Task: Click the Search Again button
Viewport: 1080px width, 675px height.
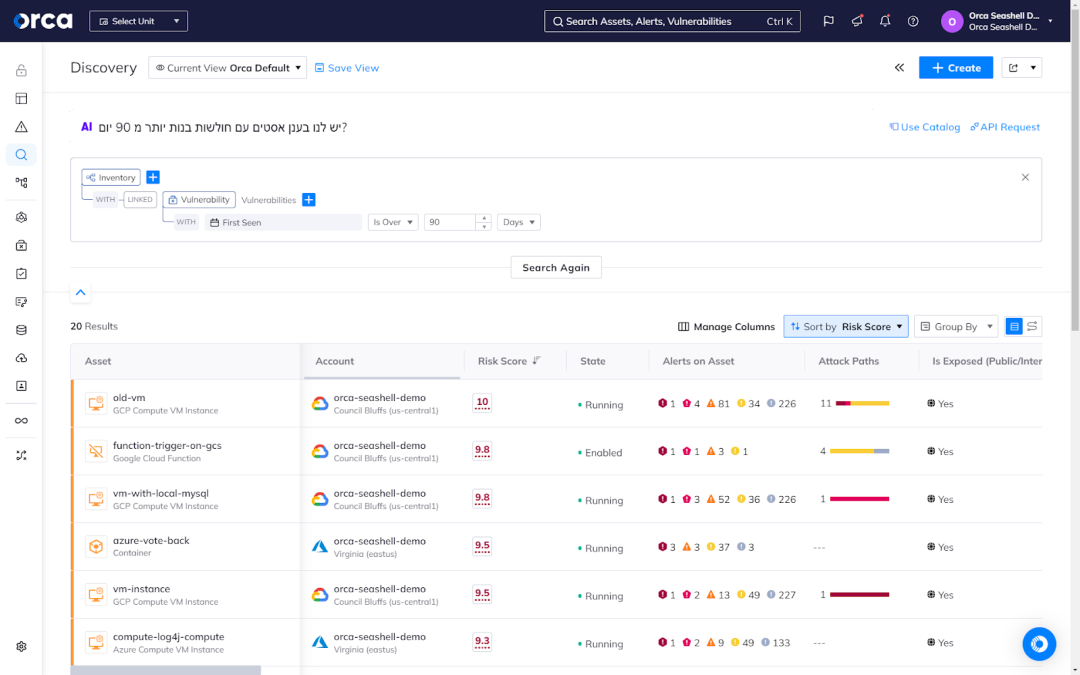Action: [556, 267]
